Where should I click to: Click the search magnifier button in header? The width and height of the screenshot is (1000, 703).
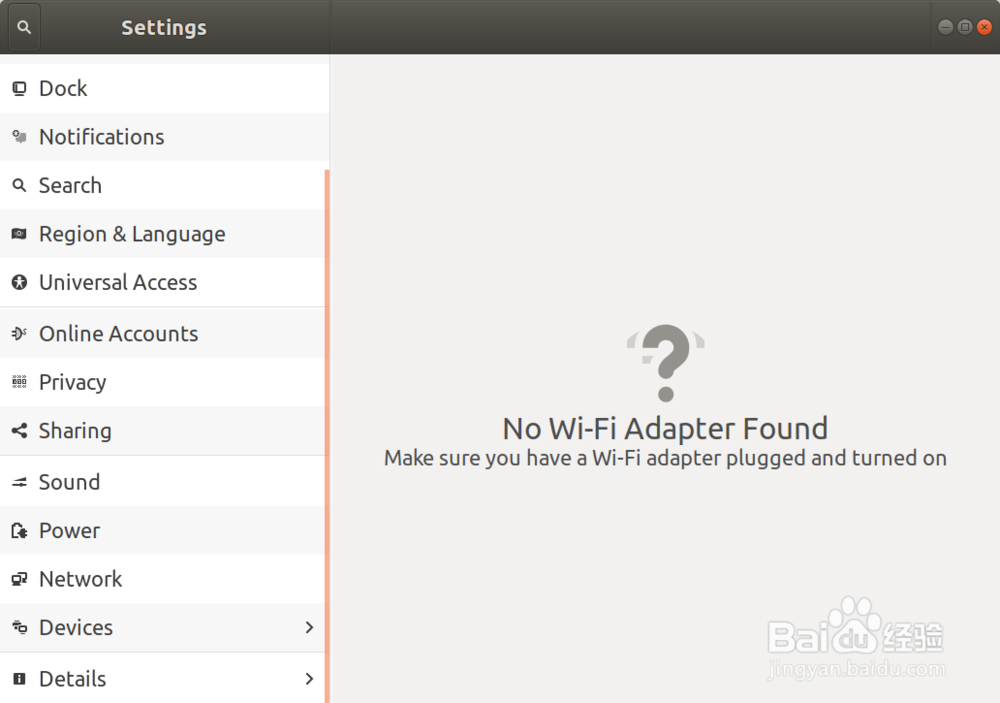pos(24,27)
